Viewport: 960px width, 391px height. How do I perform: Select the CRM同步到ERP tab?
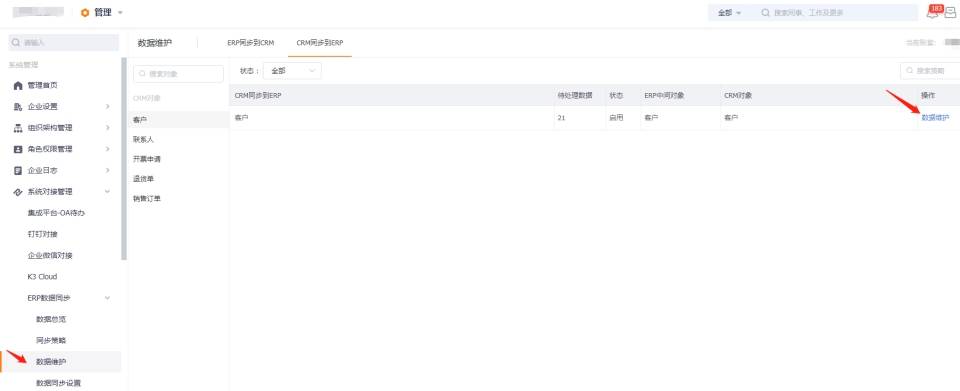click(x=320, y=43)
